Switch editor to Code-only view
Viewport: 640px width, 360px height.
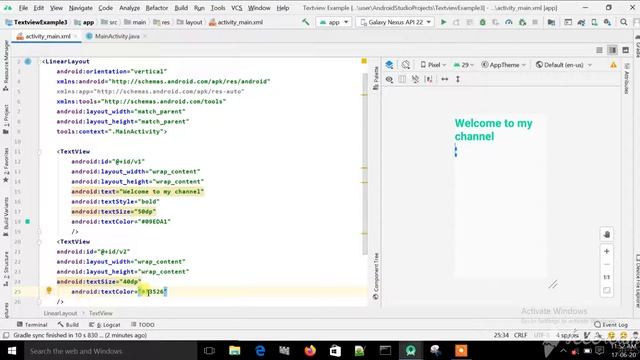click(x=599, y=50)
